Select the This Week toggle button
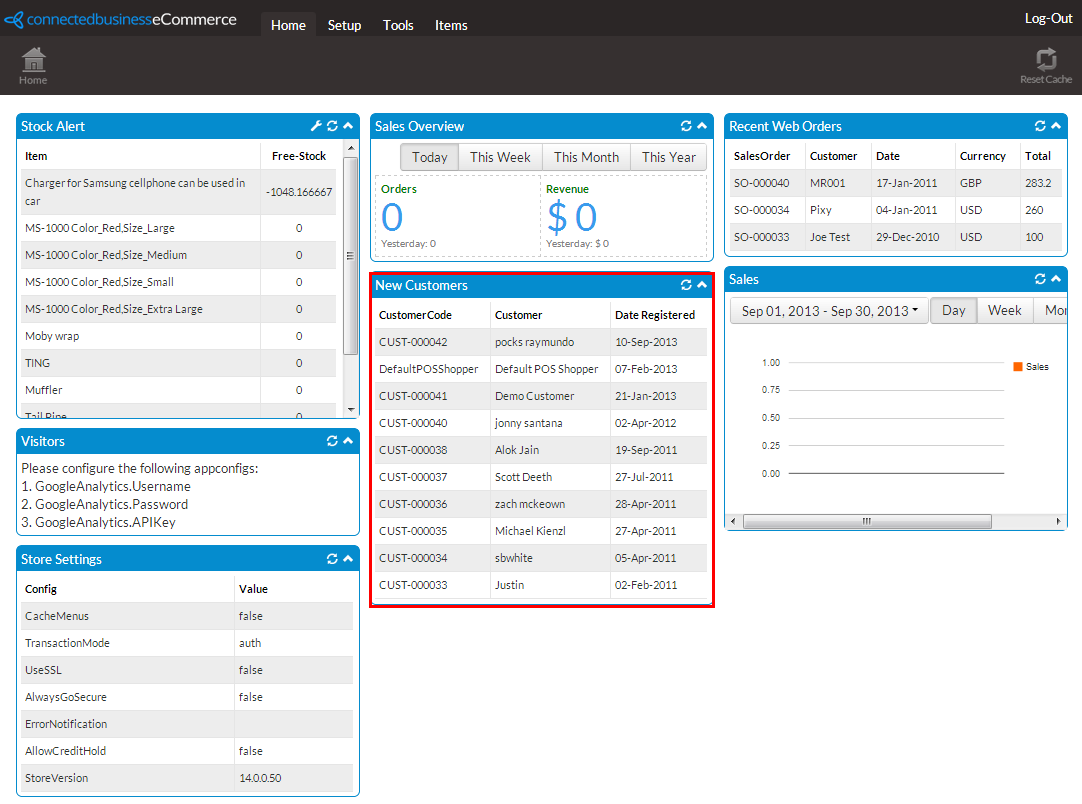This screenshot has height=804, width=1082. click(500, 157)
